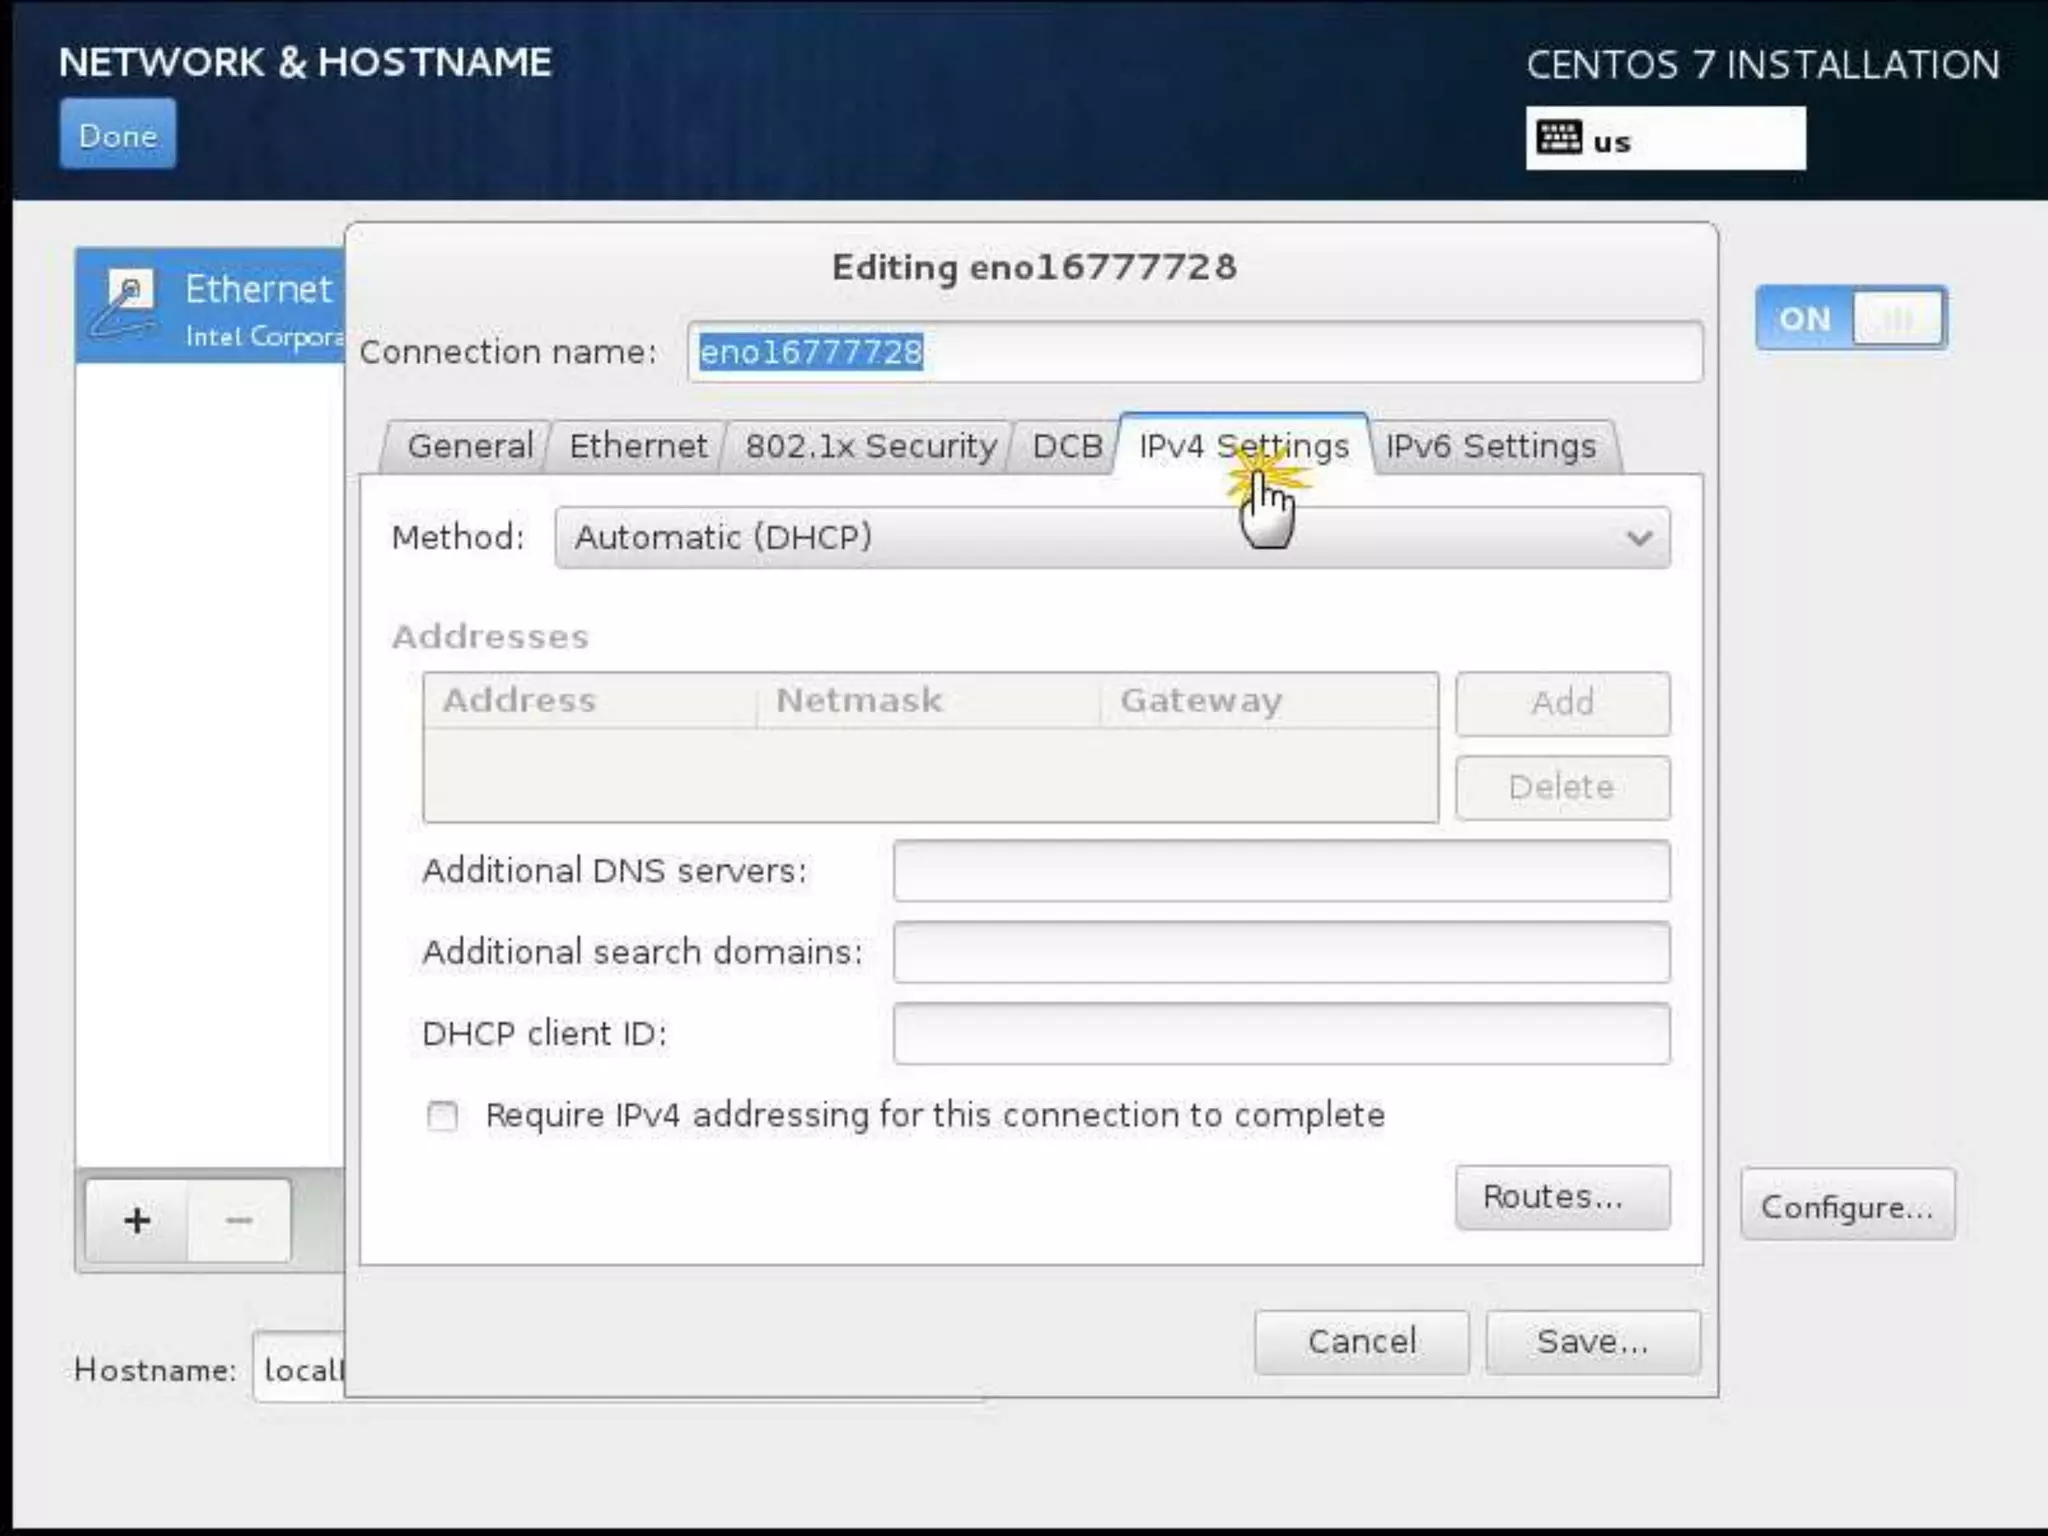
Task: Remove device with the minus icon
Action: pyautogui.click(x=239, y=1220)
